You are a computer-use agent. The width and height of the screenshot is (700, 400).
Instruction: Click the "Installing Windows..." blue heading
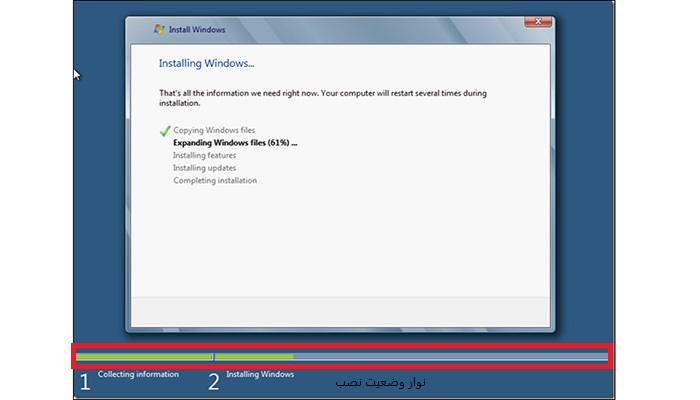pyautogui.click(x=206, y=64)
